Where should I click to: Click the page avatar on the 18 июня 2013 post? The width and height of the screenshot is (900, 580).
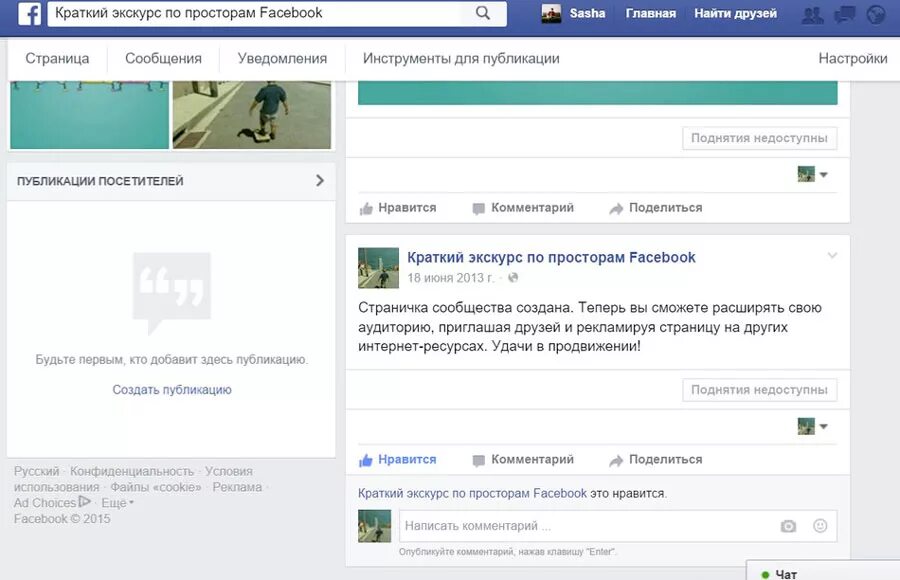tap(378, 268)
